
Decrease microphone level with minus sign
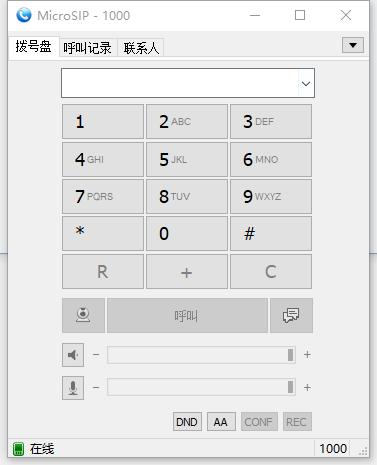96,387
